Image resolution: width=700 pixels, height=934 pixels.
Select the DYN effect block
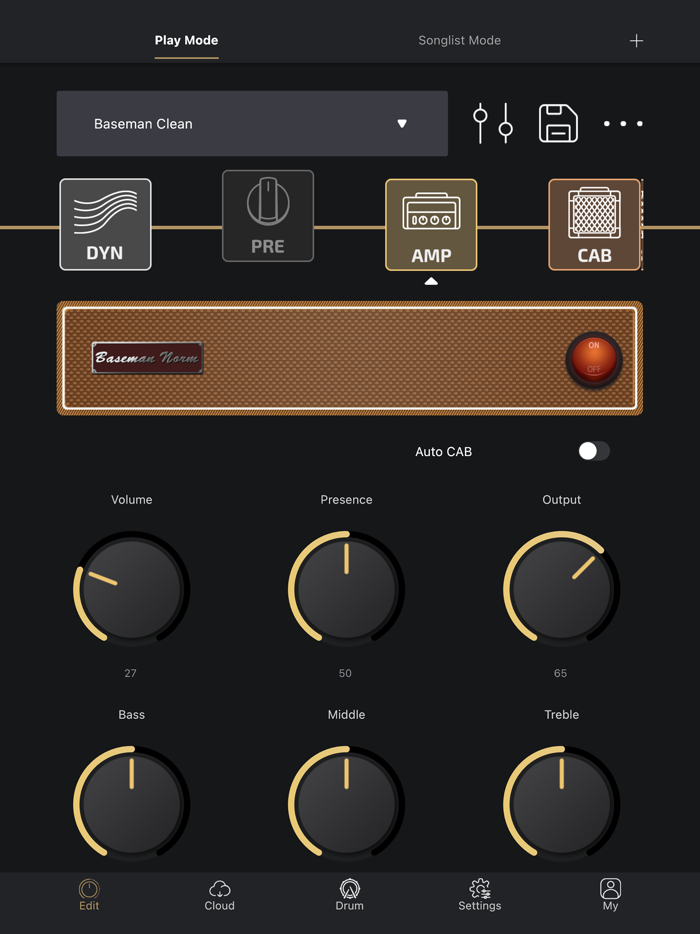click(x=105, y=225)
